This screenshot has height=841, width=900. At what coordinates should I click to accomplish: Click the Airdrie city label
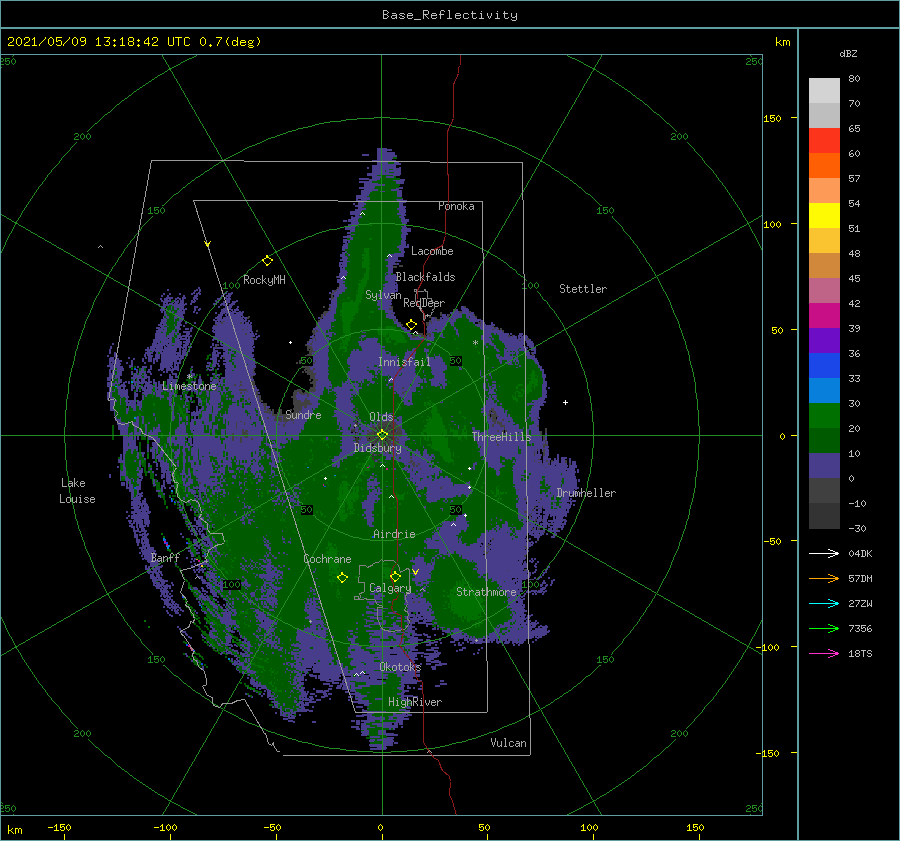tap(394, 534)
